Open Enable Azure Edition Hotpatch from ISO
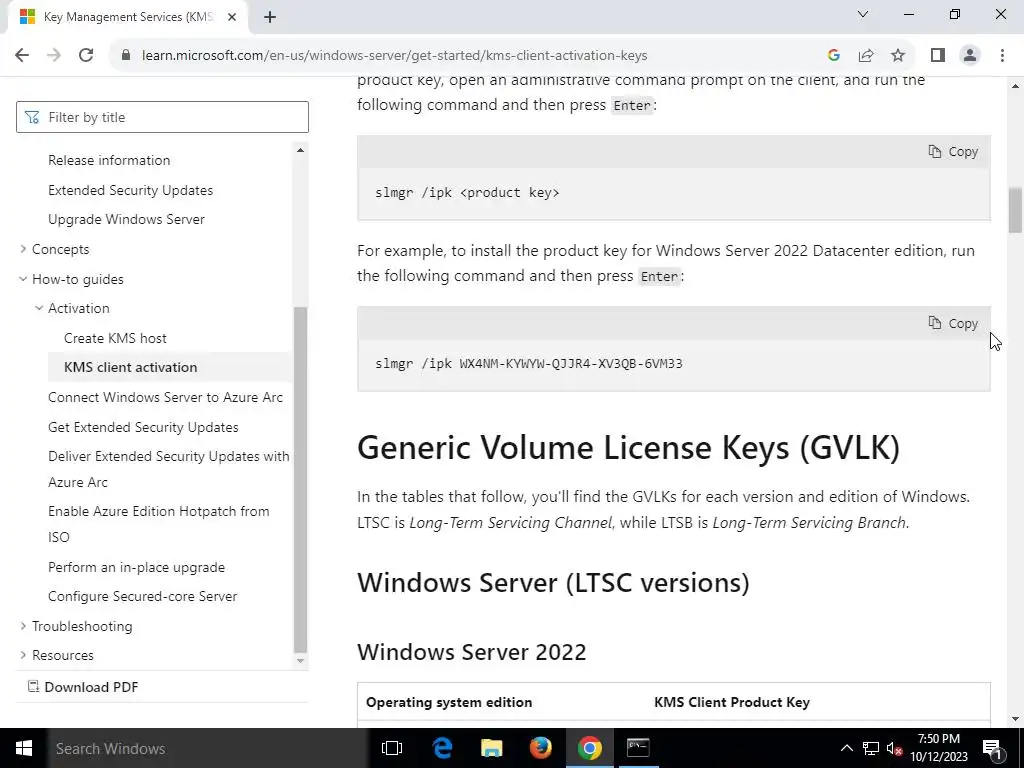Screen dimensions: 1024x768 point(159,524)
